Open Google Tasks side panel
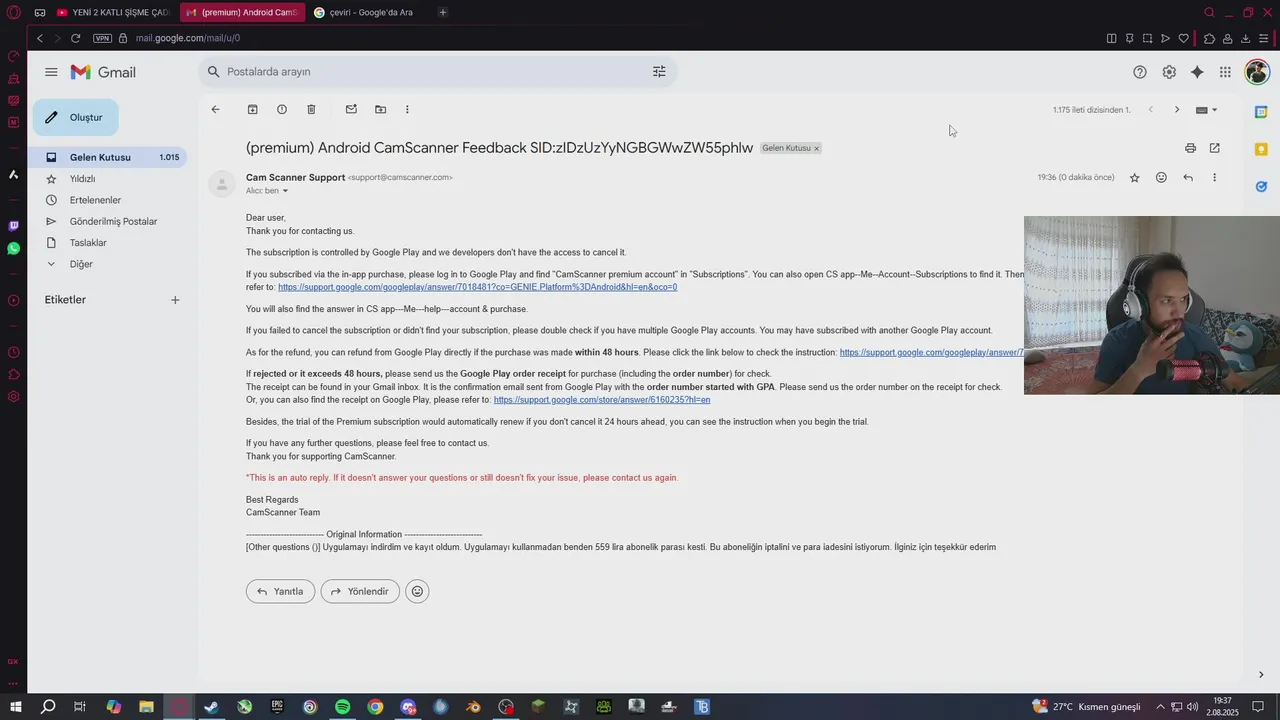 coord(1261,186)
